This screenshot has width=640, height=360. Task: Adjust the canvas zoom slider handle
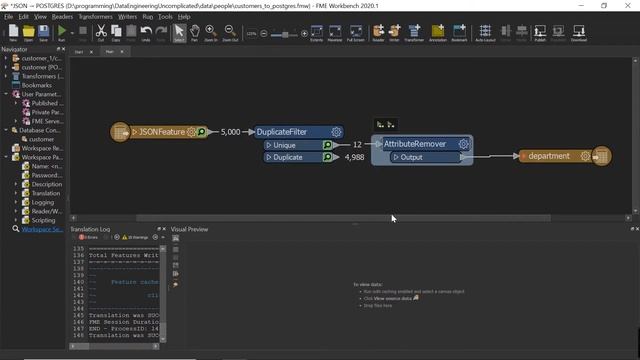tap(285, 34)
